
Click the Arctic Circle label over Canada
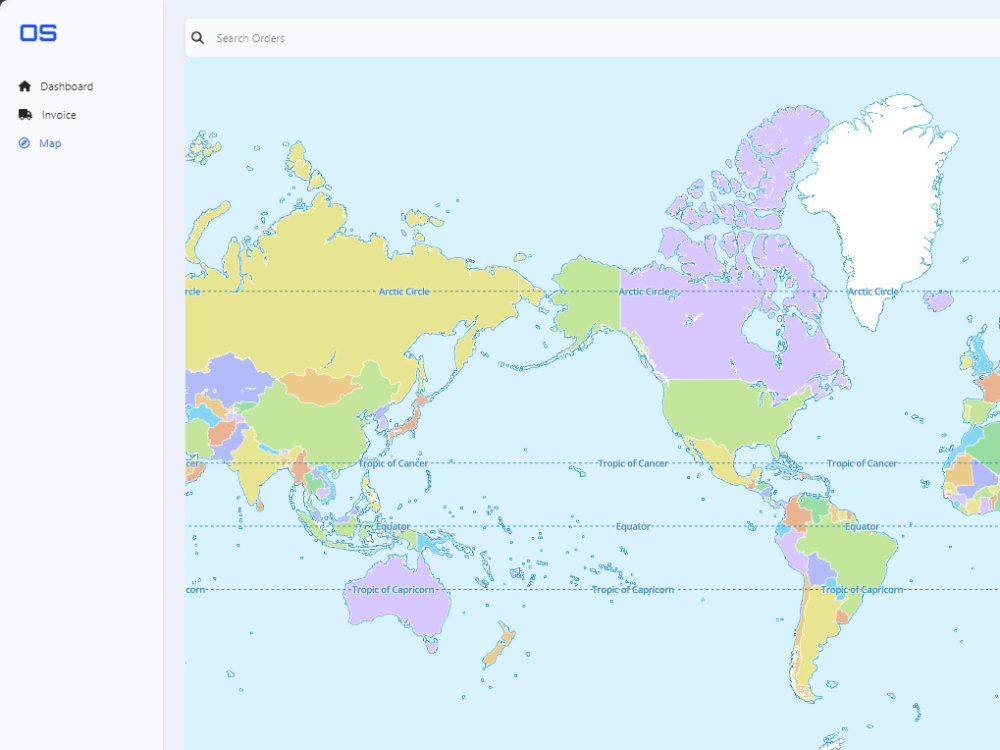point(644,291)
